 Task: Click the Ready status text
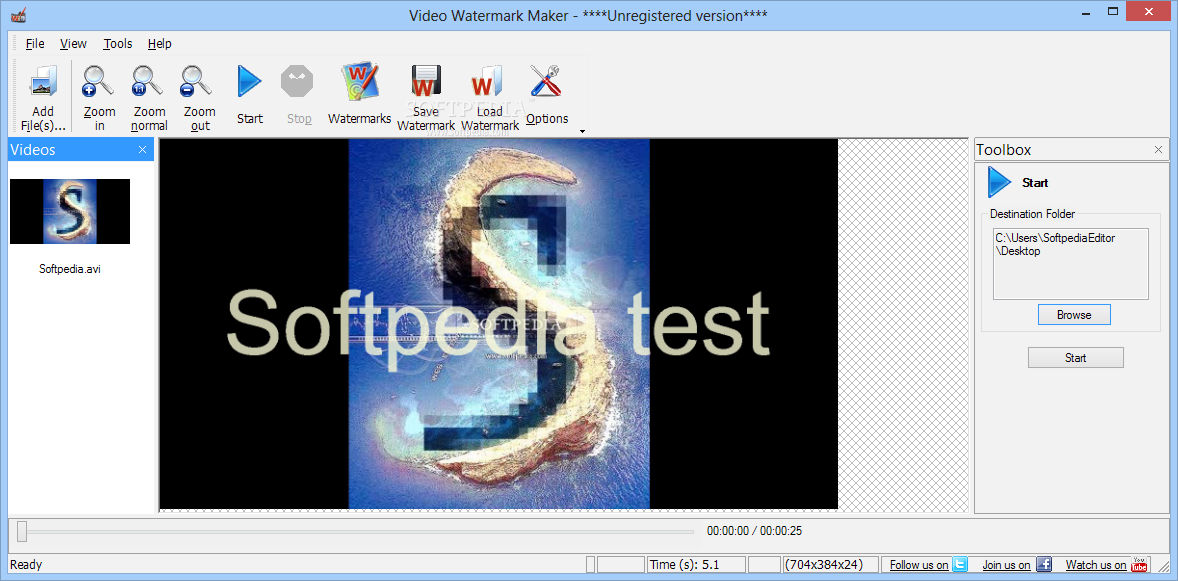click(x=26, y=564)
